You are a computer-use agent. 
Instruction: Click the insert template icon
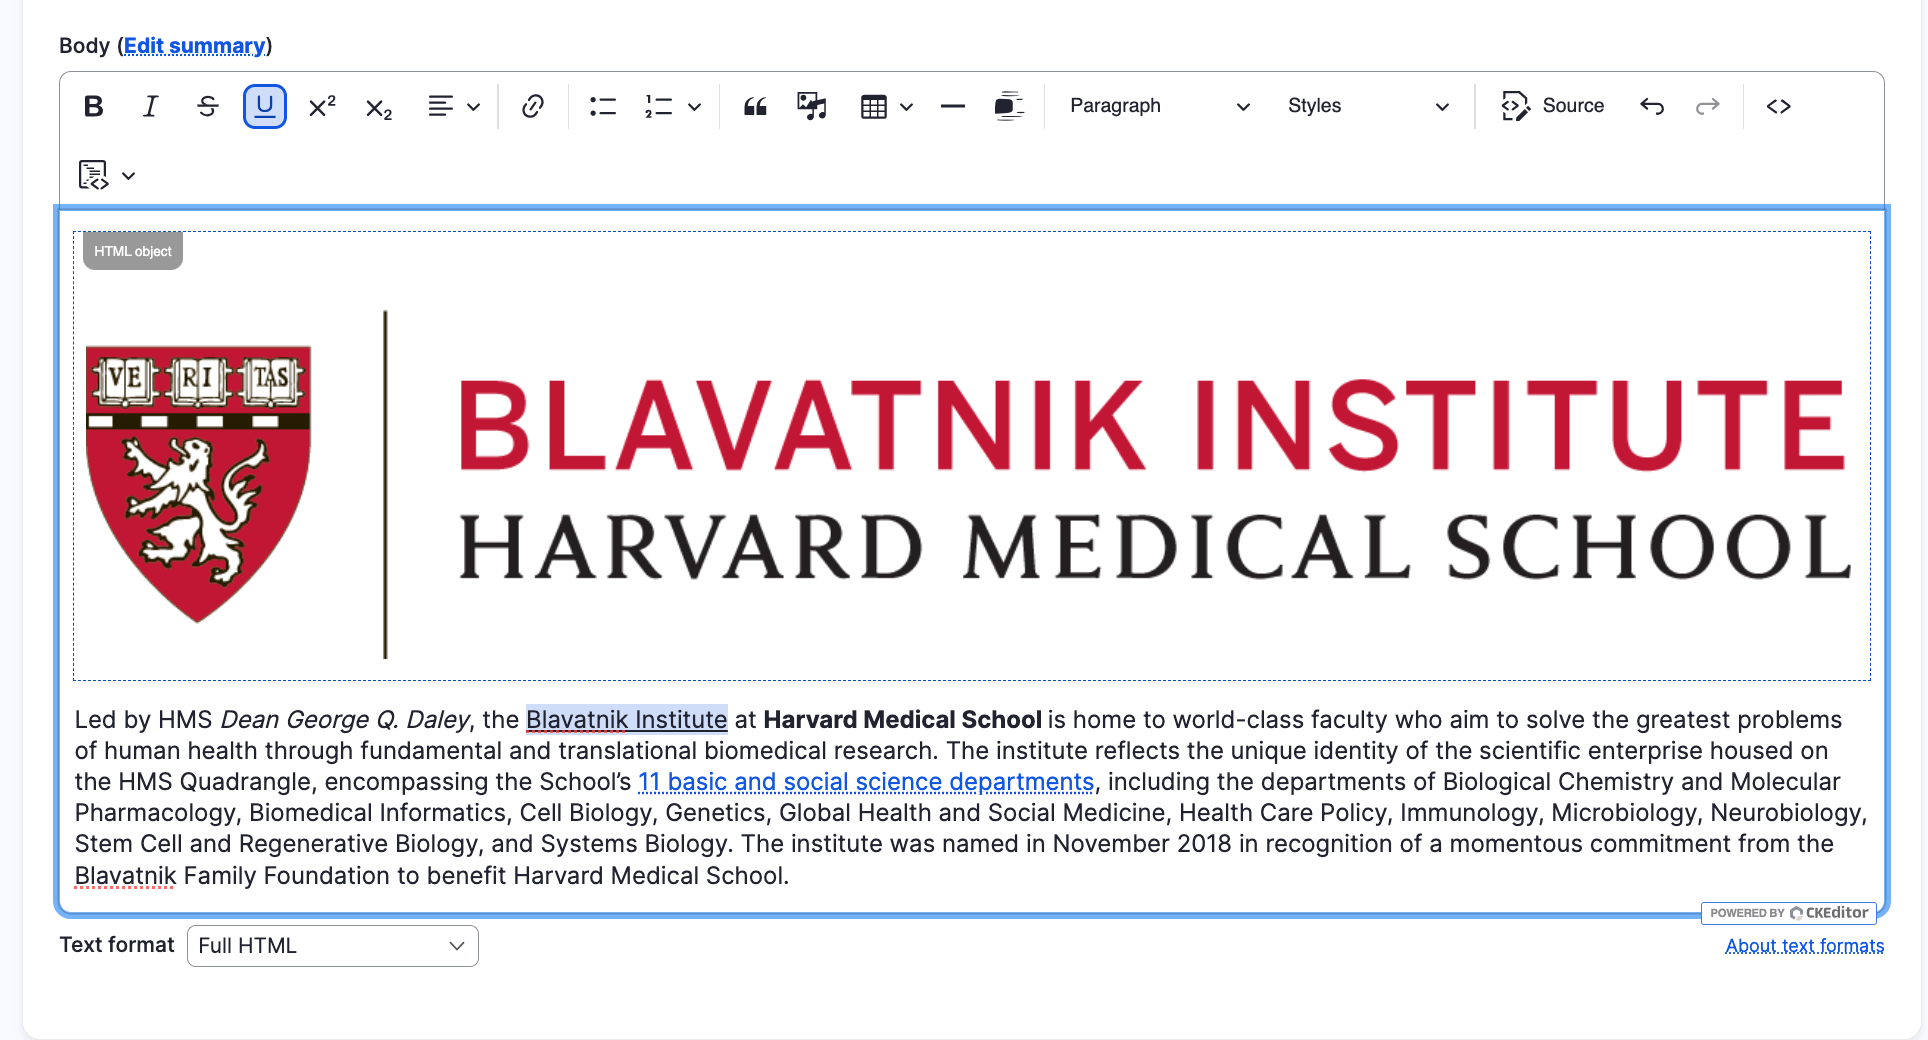pos(93,175)
